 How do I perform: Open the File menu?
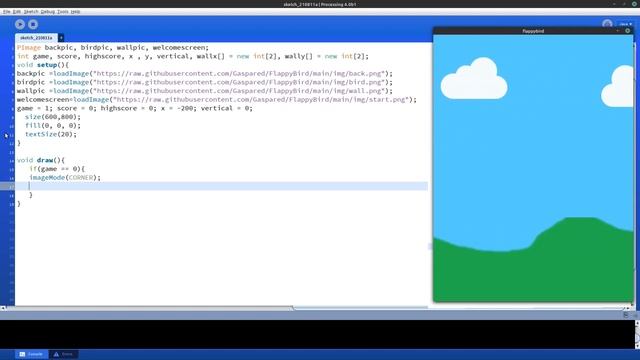coord(7,11)
